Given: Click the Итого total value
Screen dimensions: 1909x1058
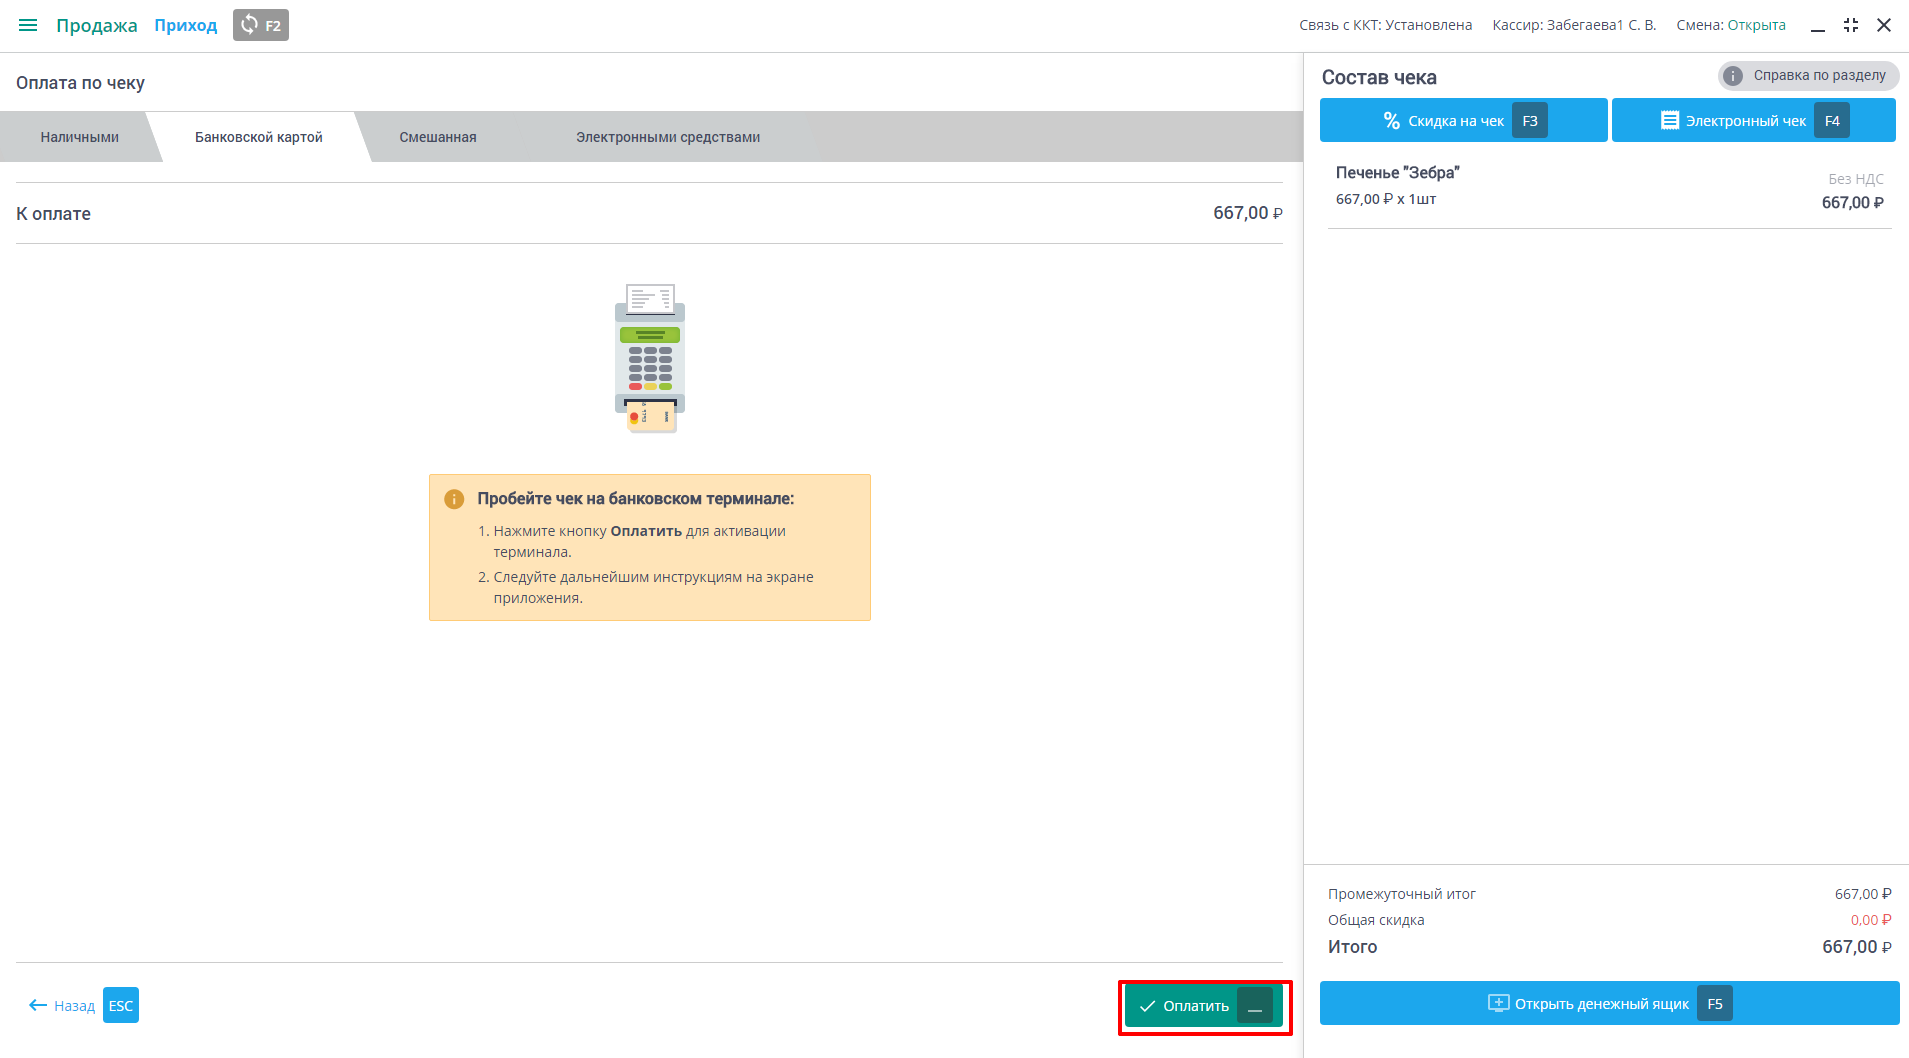Looking at the screenshot, I should click(1857, 947).
